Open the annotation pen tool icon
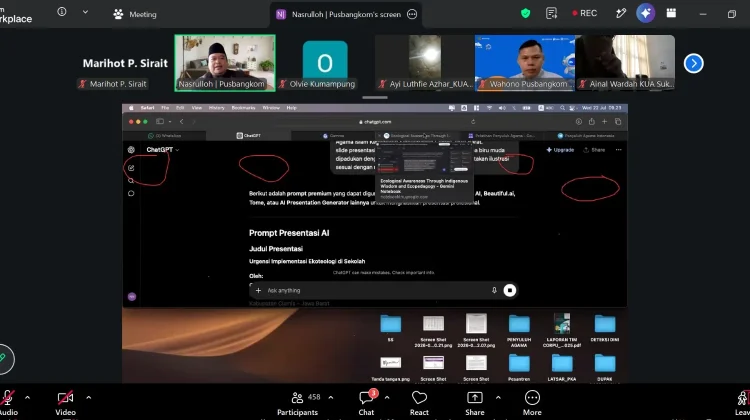This screenshot has height=420, width=750. [x=621, y=13]
